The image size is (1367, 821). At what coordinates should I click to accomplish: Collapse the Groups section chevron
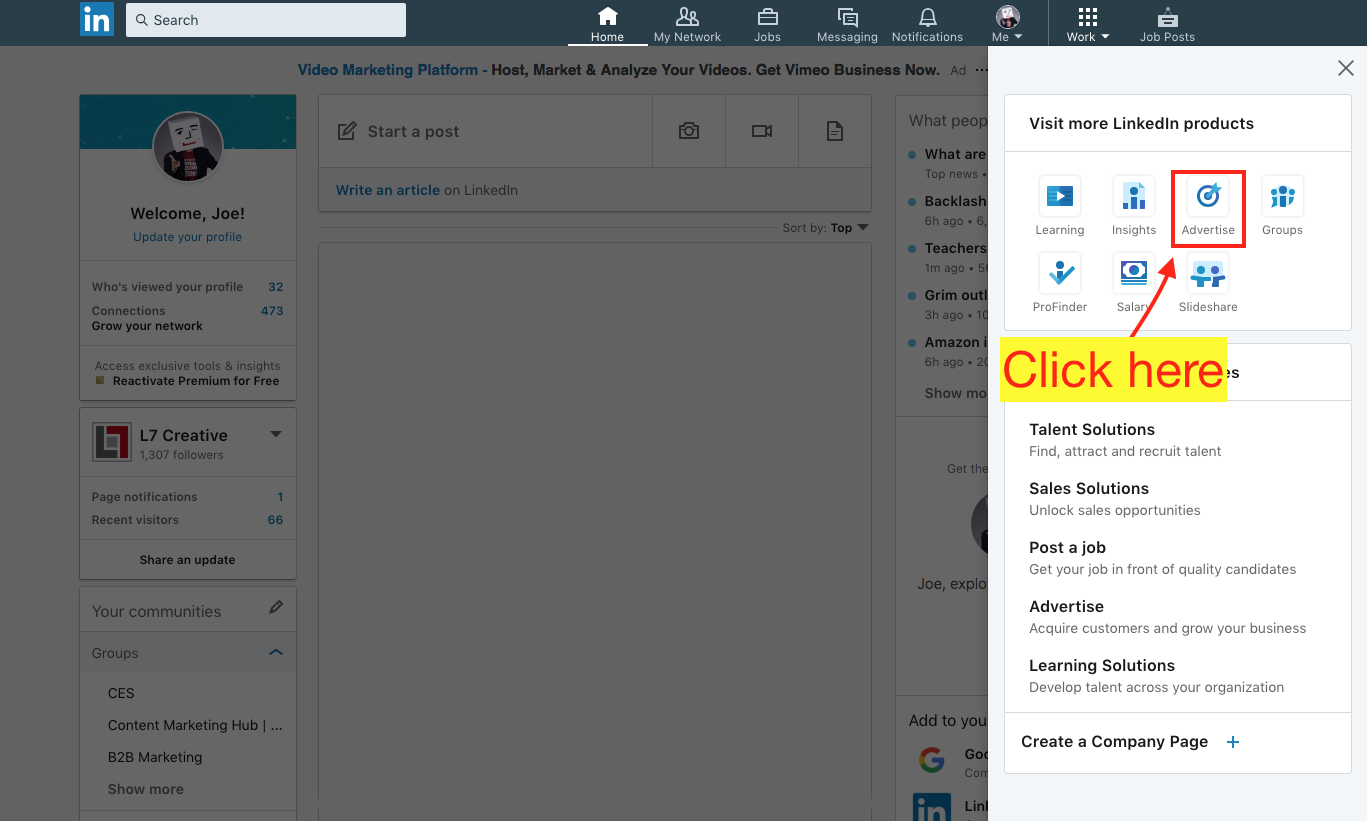(276, 652)
